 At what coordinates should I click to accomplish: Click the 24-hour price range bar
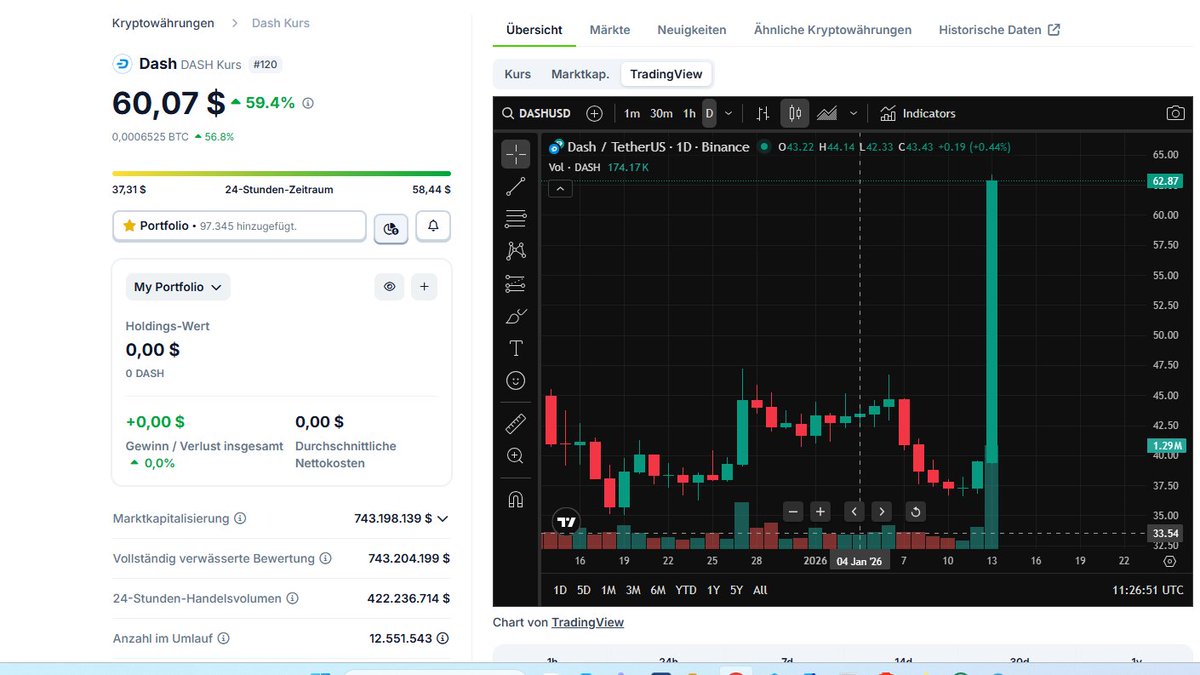click(x=280, y=172)
